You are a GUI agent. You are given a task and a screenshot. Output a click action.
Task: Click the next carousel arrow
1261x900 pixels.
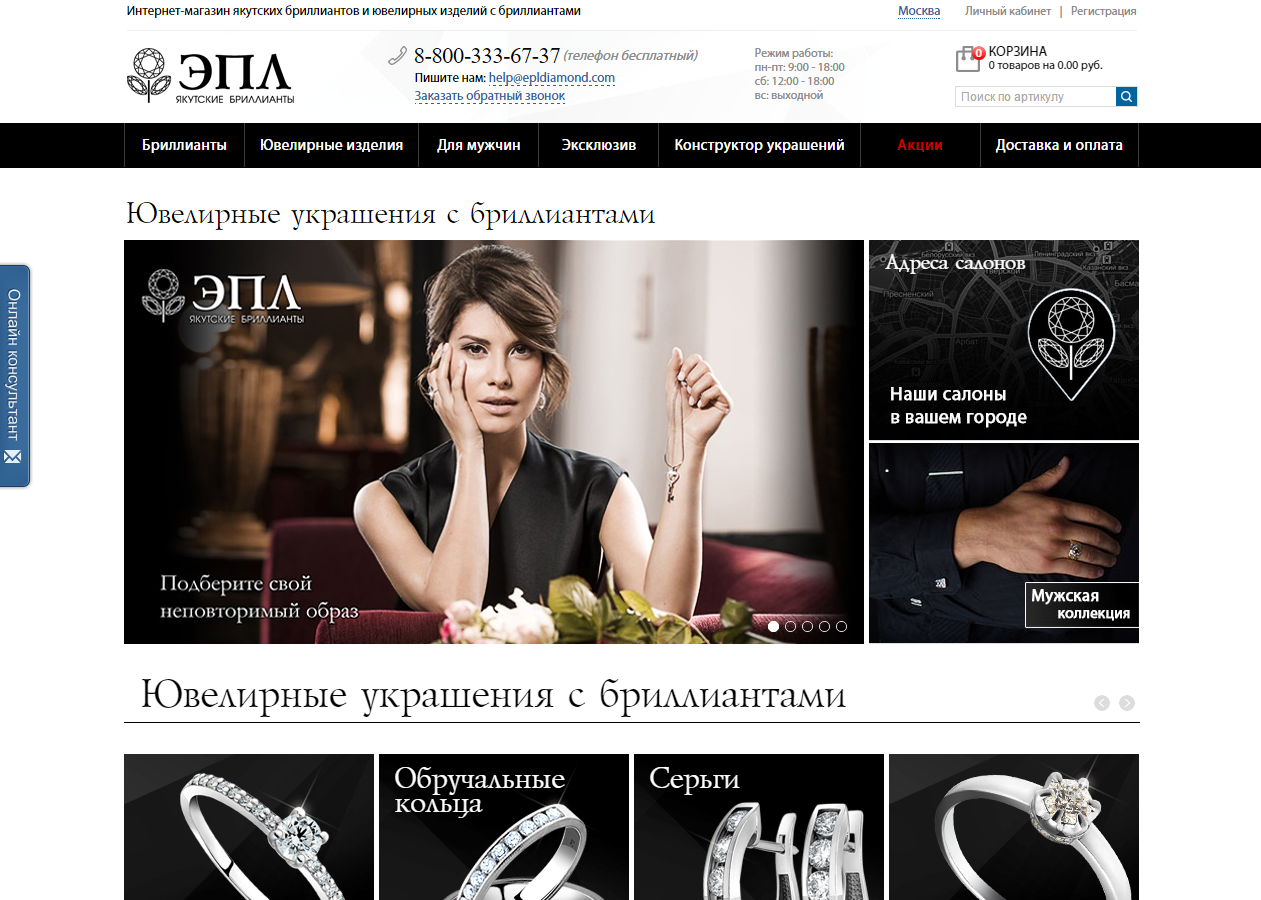coord(1127,703)
